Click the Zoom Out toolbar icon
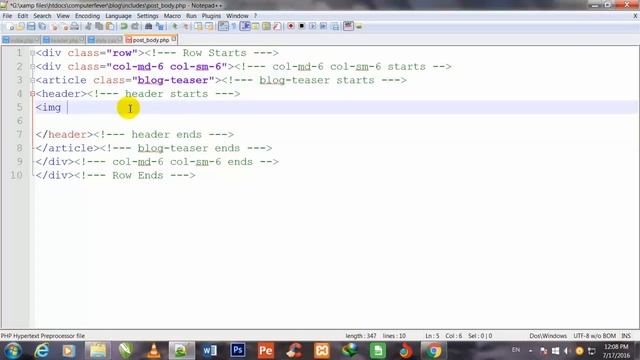The height and width of the screenshot is (360, 640). tap(186, 27)
